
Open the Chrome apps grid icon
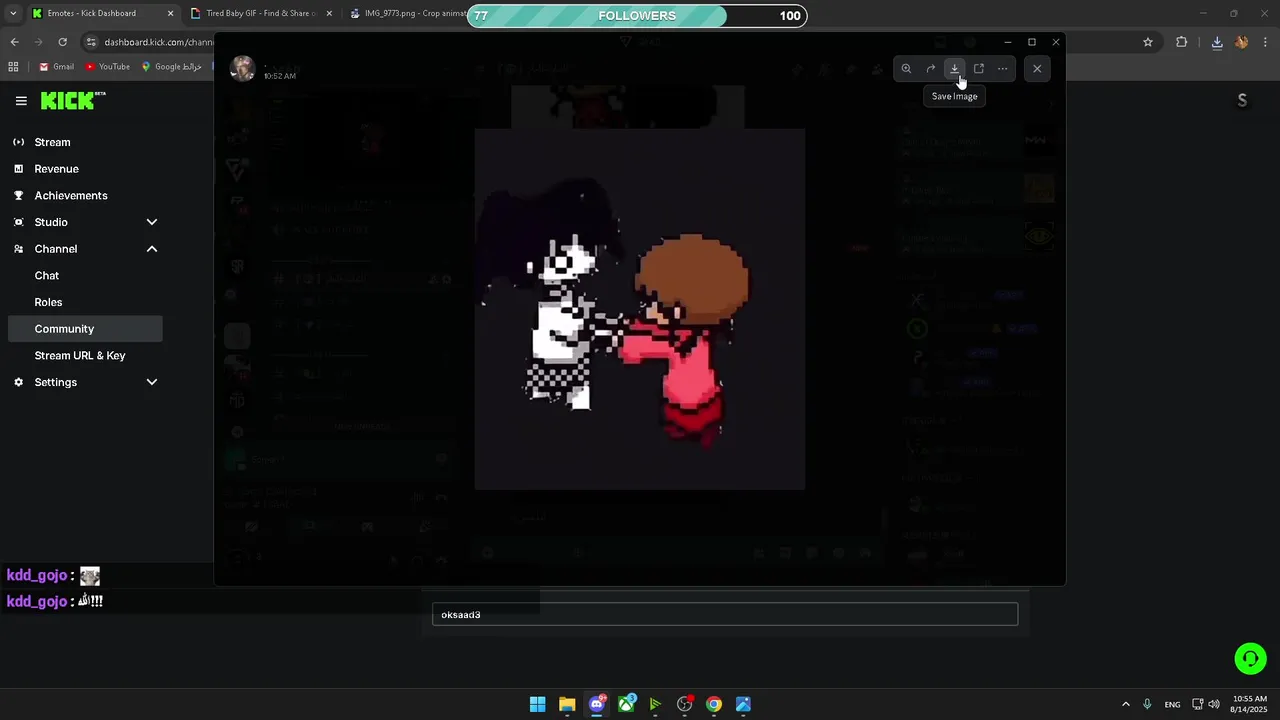coord(13,67)
